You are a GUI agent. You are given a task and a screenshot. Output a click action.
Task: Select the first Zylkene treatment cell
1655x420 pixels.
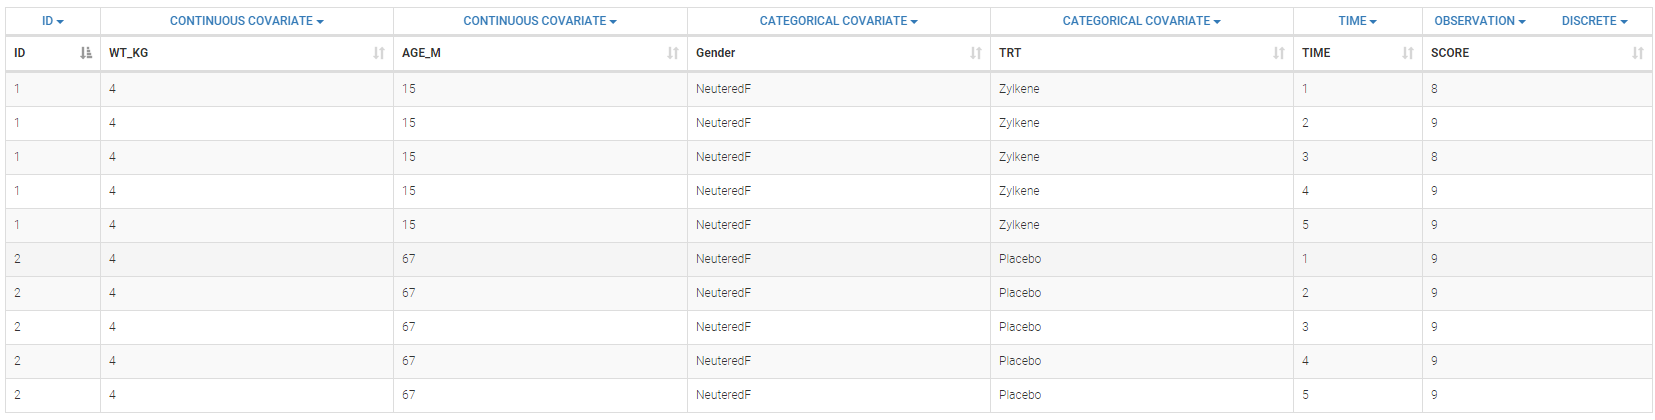tap(1019, 89)
